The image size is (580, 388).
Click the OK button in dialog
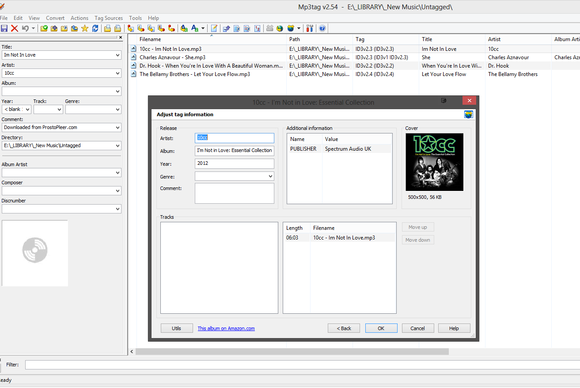pos(381,328)
